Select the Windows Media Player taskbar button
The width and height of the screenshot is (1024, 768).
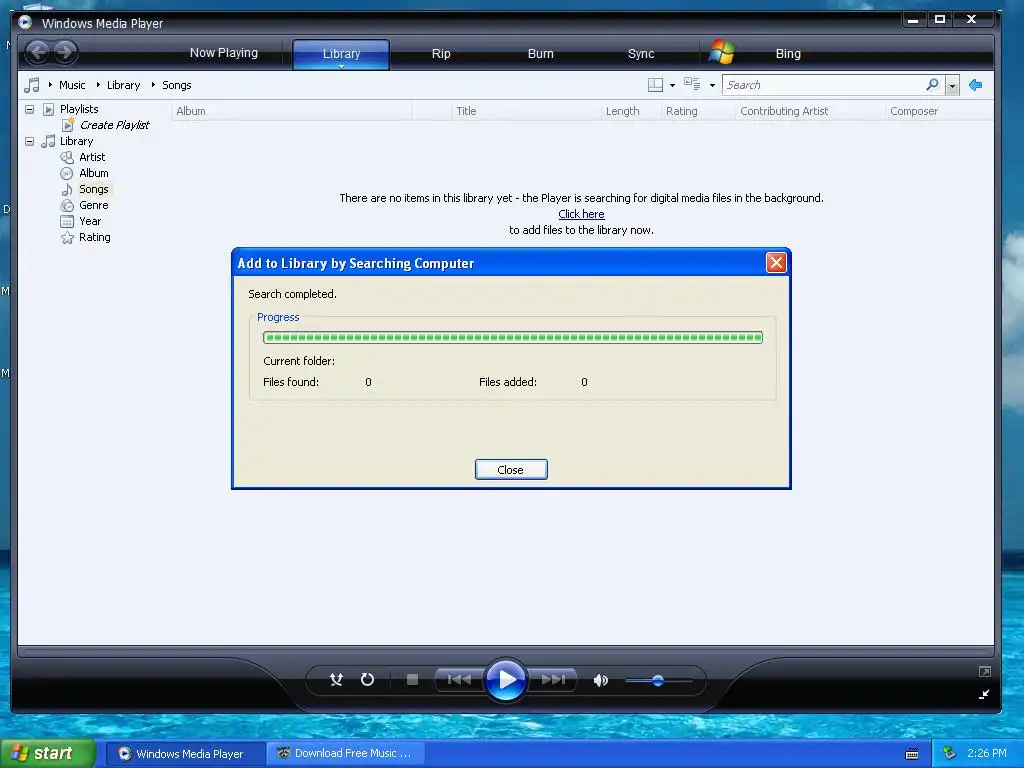(184, 754)
